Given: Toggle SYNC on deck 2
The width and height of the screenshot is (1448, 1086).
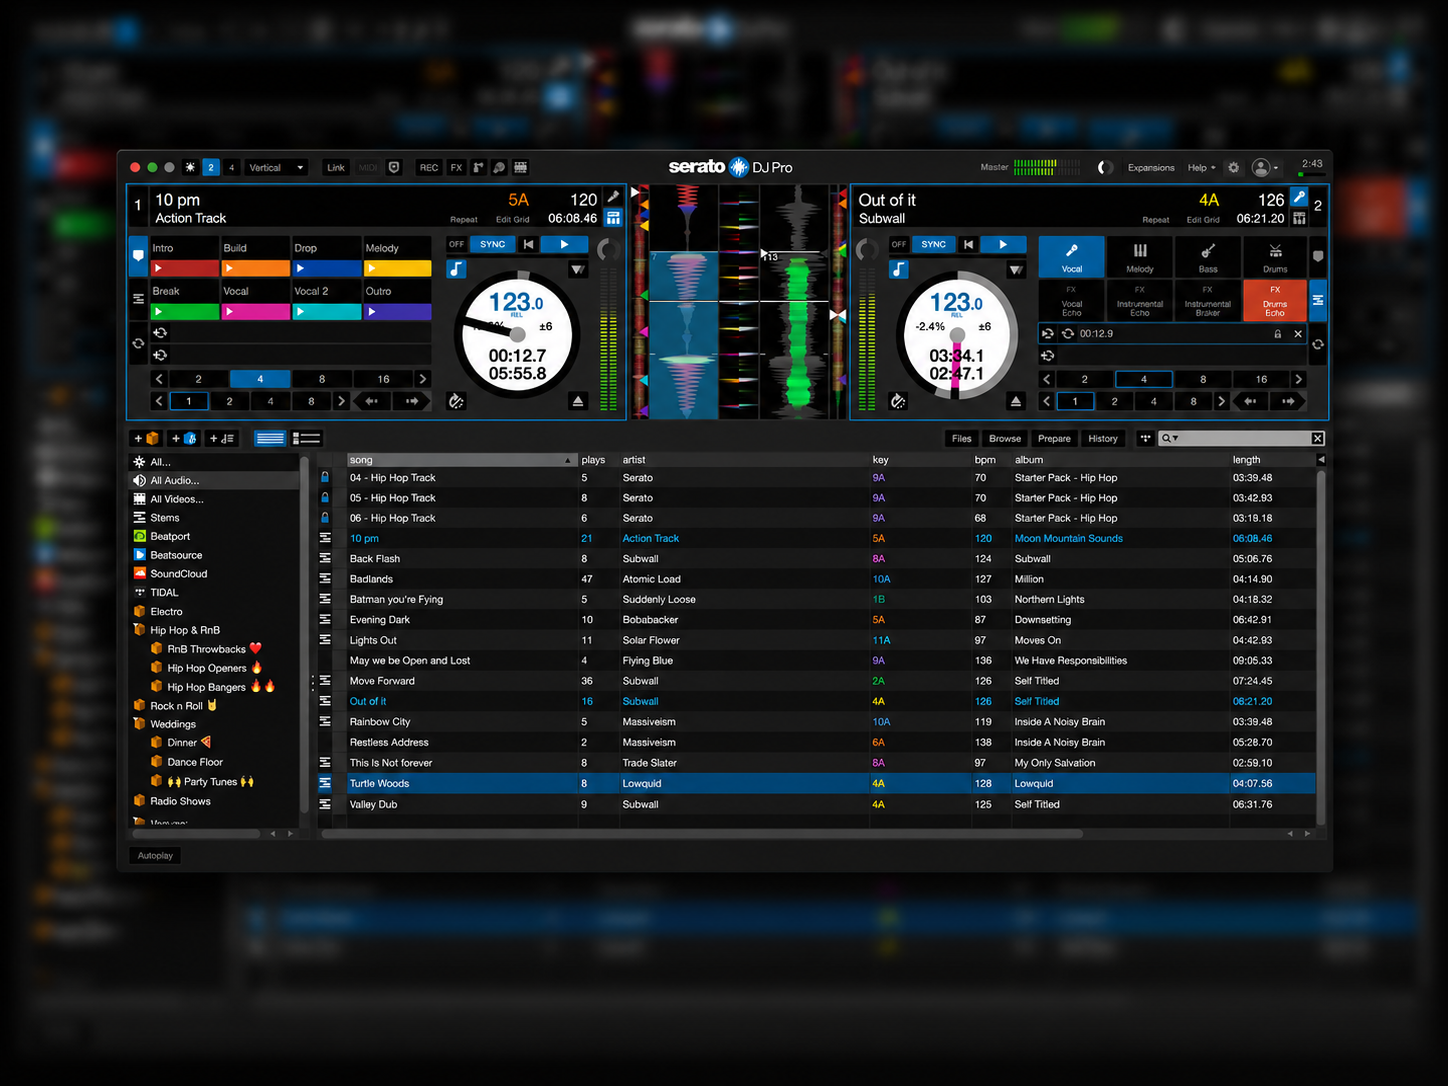Looking at the screenshot, I should pos(934,244).
